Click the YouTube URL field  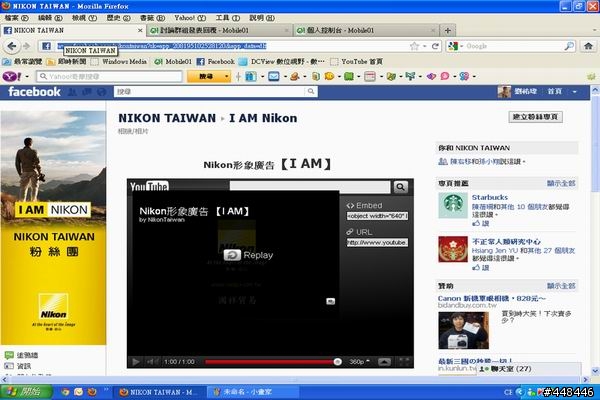(x=377, y=243)
